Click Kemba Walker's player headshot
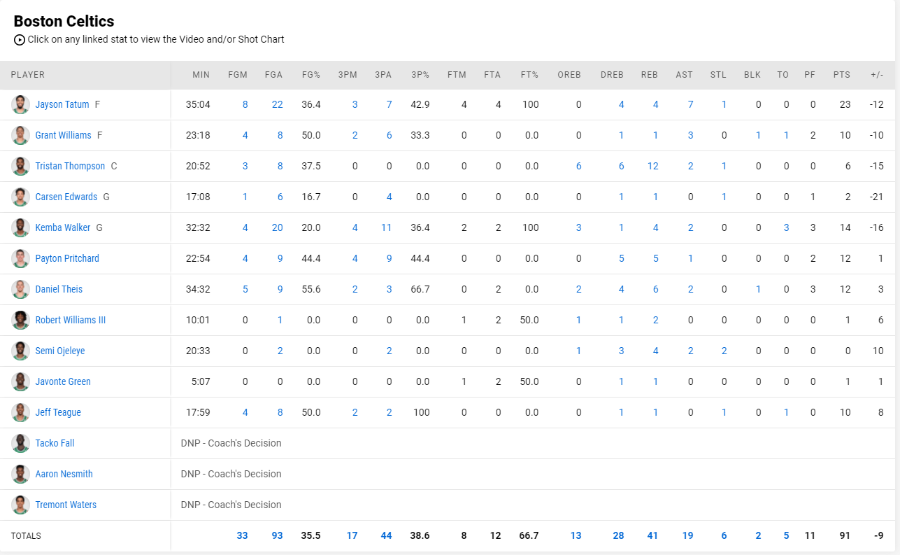Image resolution: width=900 pixels, height=555 pixels. point(21,228)
